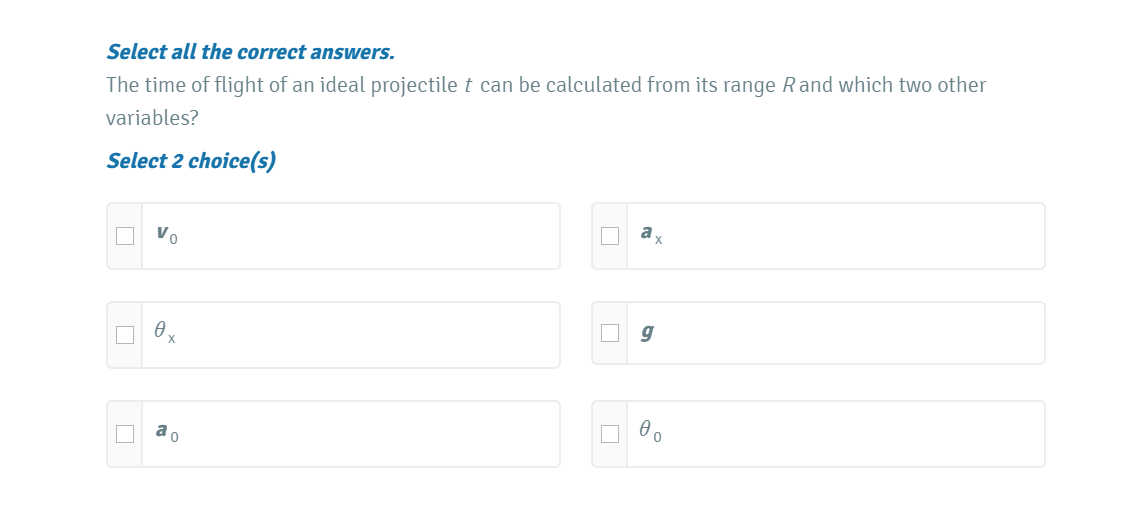This screenshot has width=1141, height=506.
Task: Mark the g answer checkbox
Action: [610, 333]
